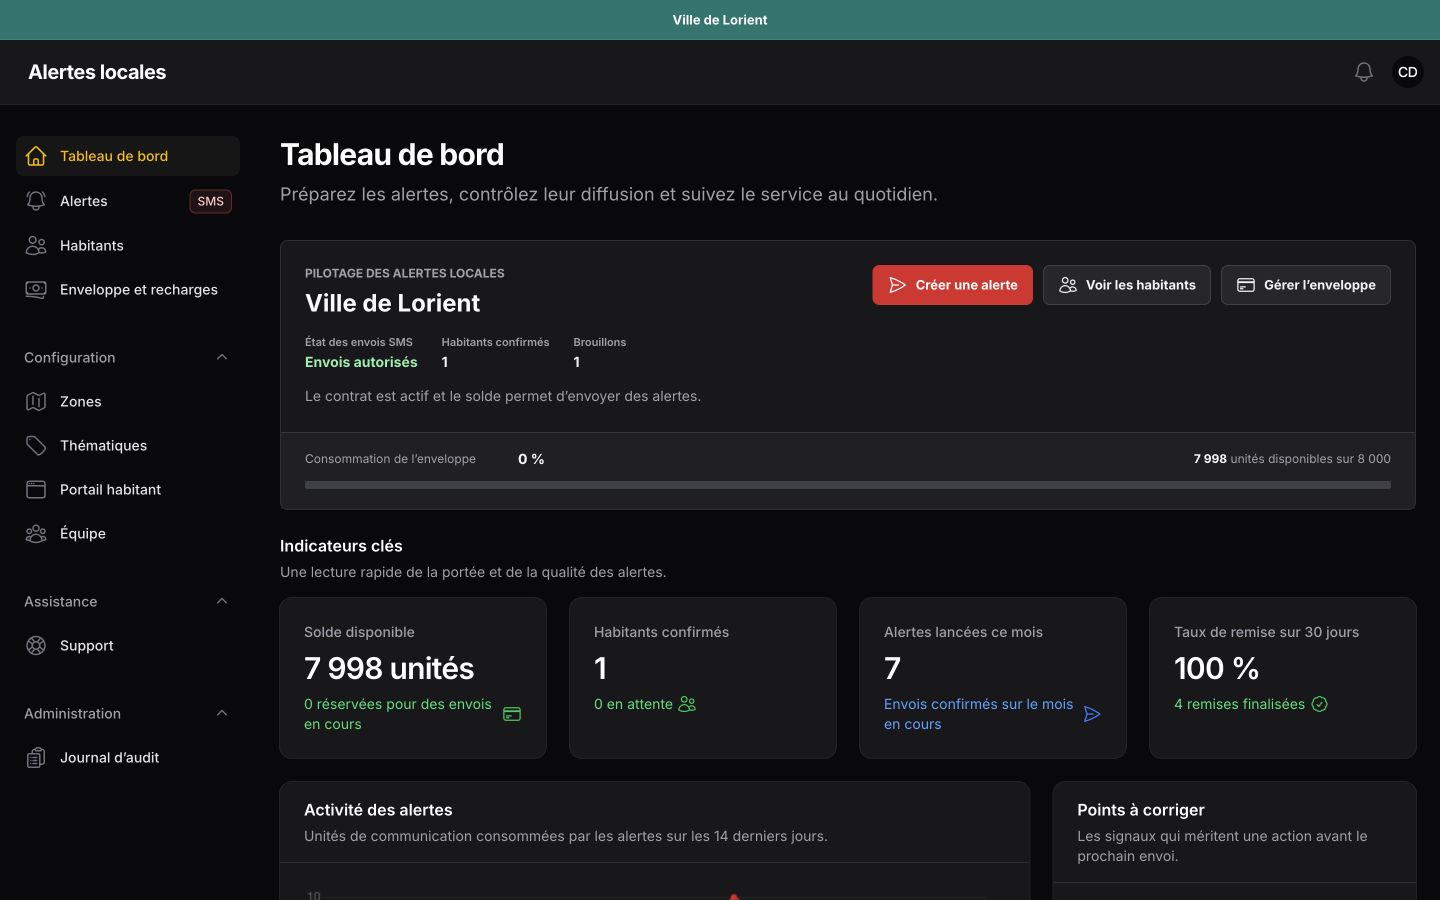Image resolution: width=1440 pixels, height=900 pixels.
Task: Click the Alertes locales logo title
Action: click(97, 72)
